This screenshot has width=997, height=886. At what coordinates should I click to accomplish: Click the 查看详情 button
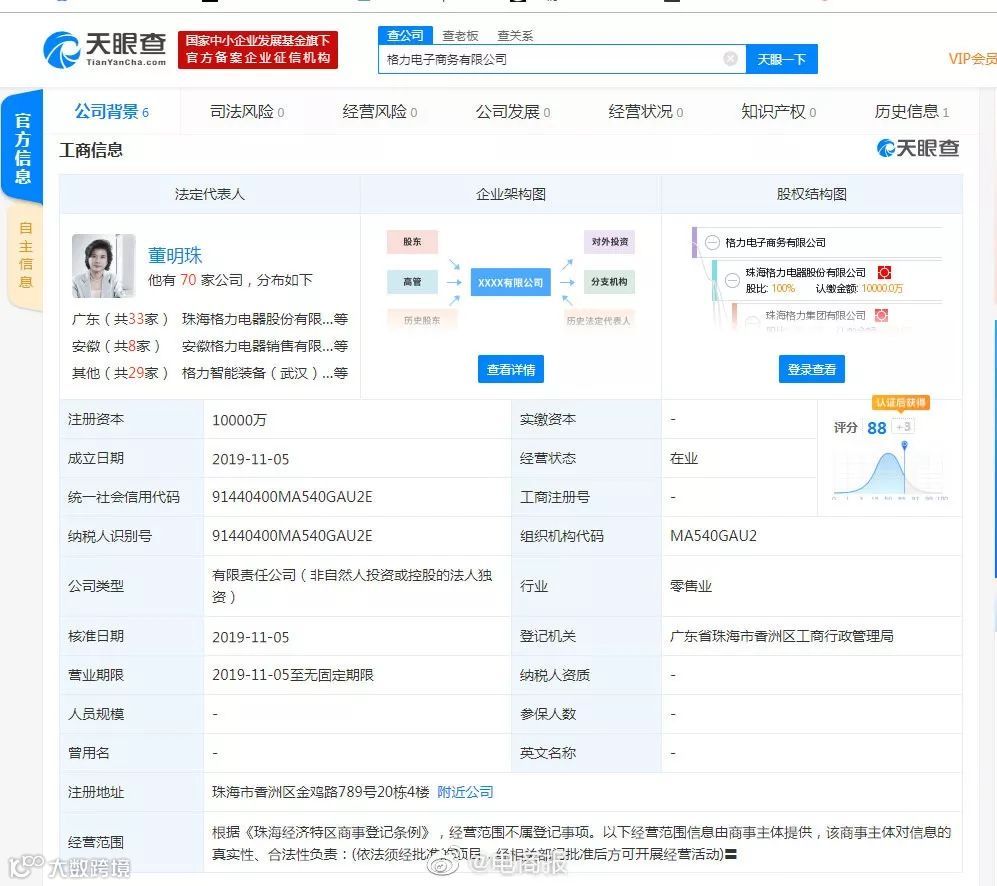click(511, 369)
